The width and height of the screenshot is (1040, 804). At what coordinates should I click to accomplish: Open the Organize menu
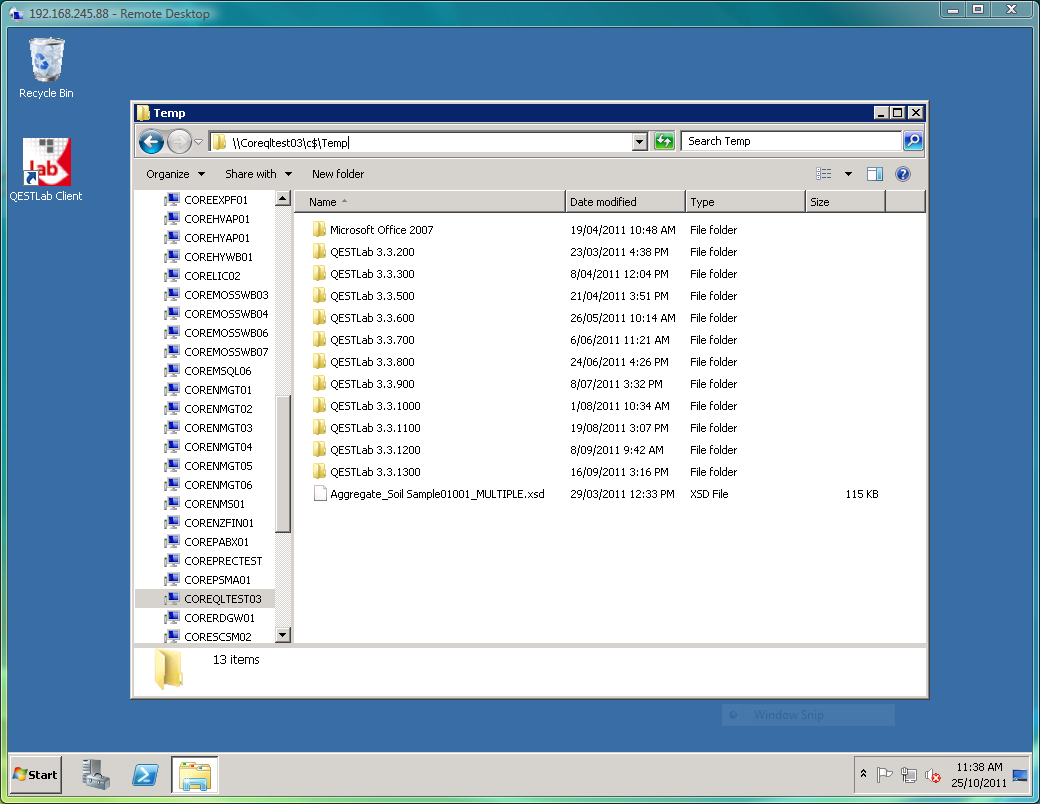point(175,174)
